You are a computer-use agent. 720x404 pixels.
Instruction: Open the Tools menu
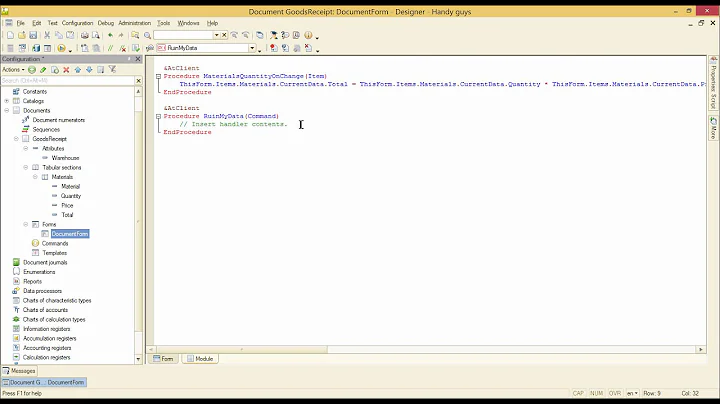tap(163, 23)
